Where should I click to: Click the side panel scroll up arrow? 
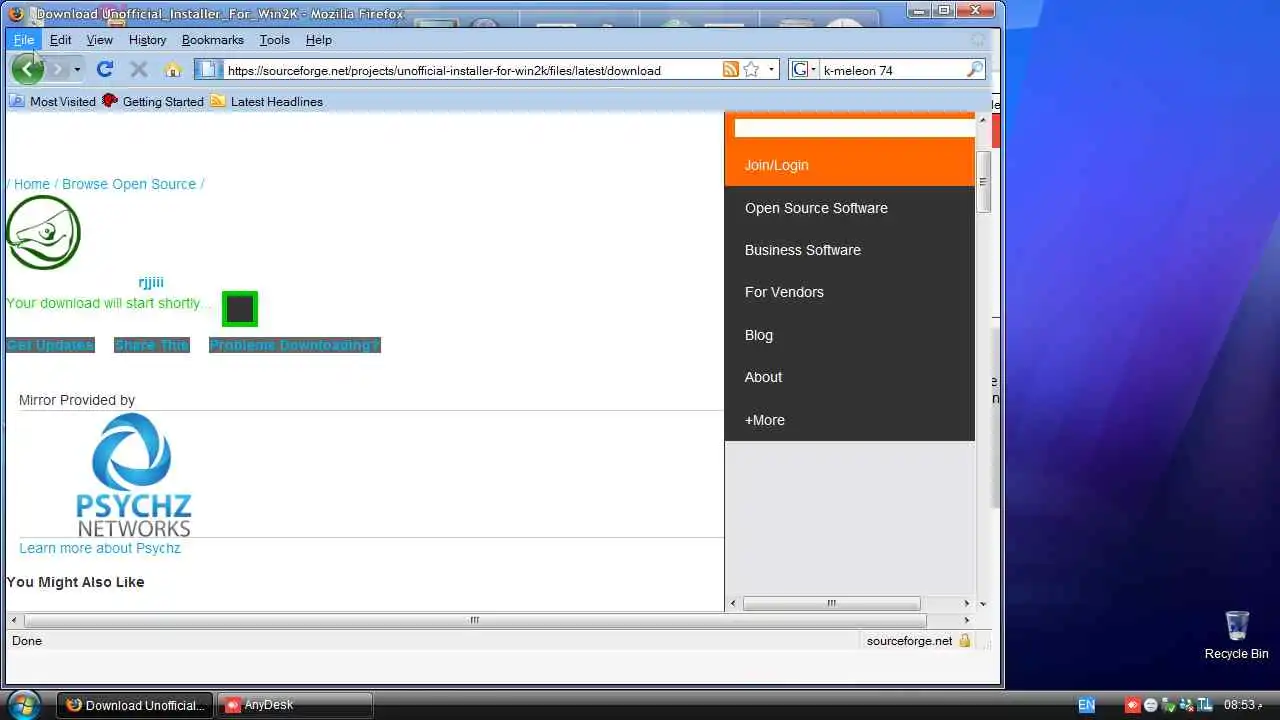tap(983, 120)
